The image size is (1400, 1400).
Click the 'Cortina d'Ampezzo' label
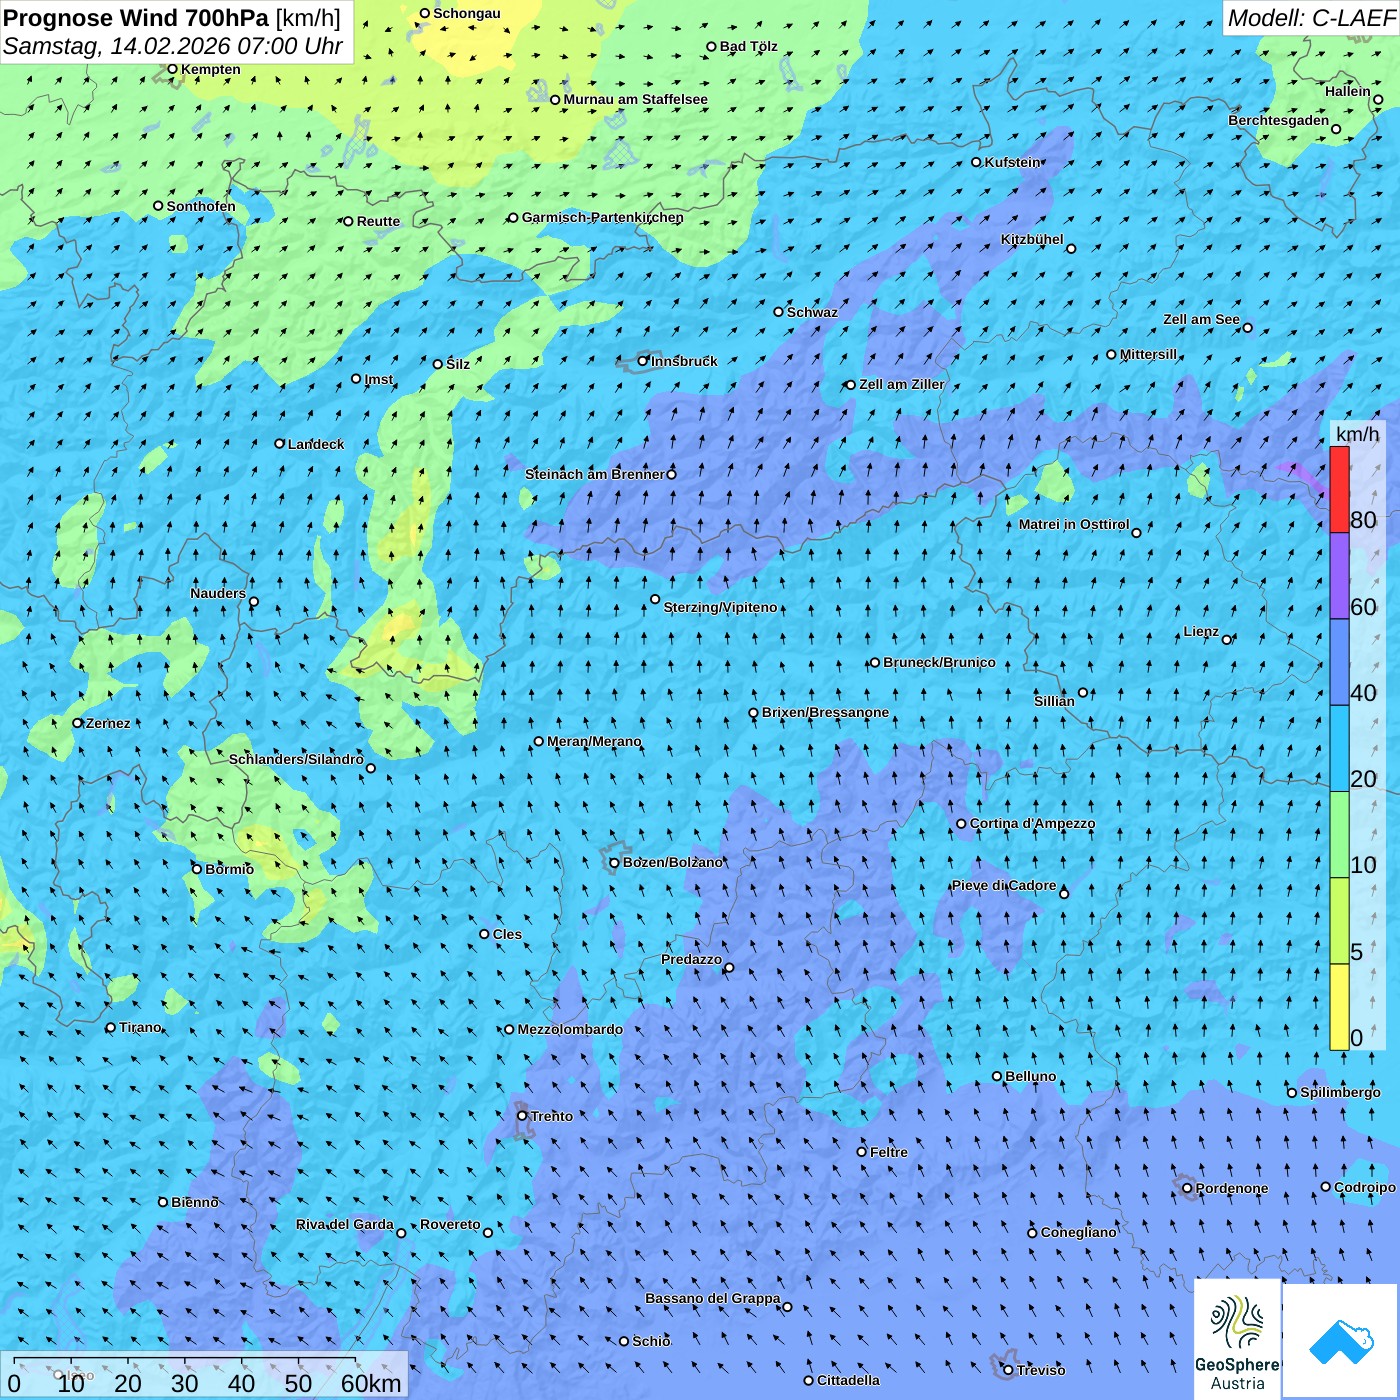(x=1032, y=823)
